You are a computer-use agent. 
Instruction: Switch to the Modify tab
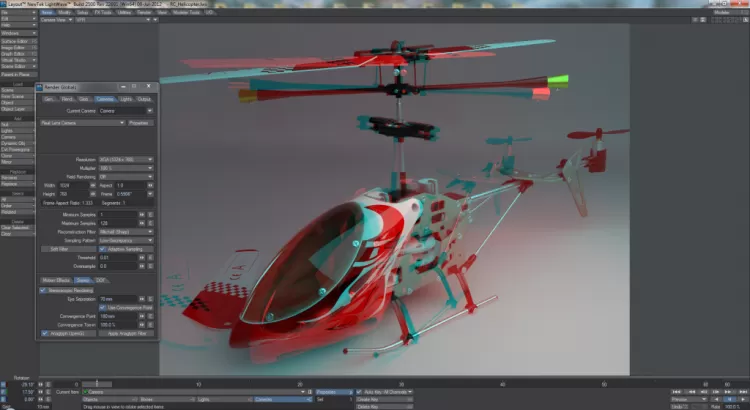click(x=65, y=12)
